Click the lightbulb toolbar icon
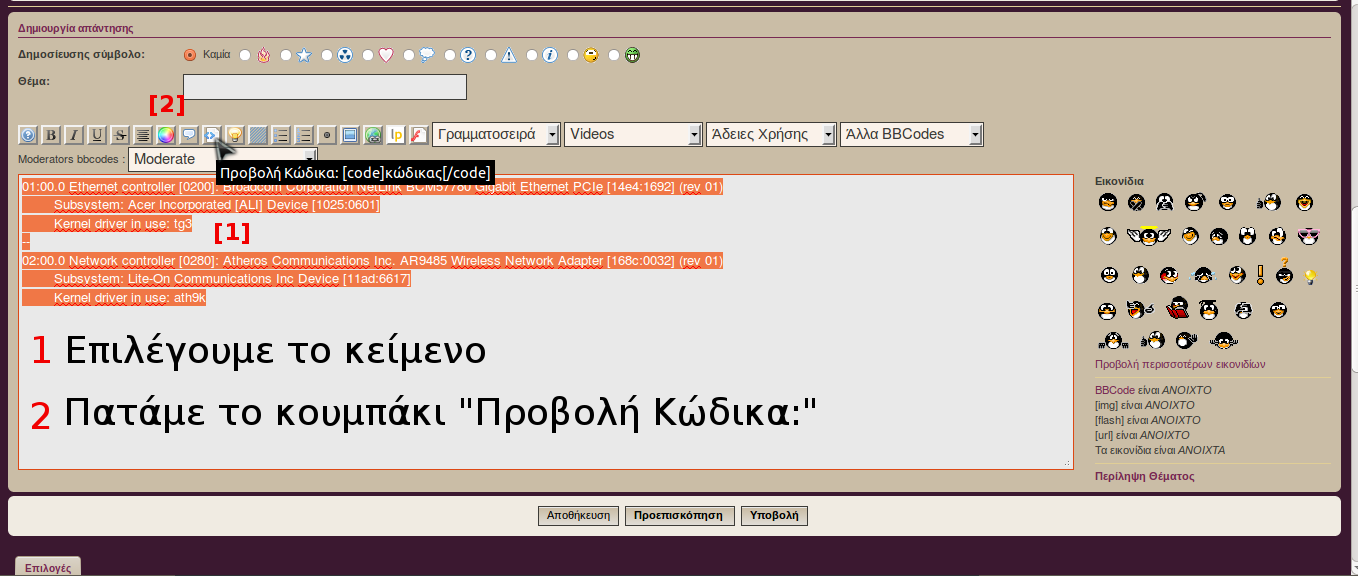Screen dimensions: 1358x576 coord(235,135)
